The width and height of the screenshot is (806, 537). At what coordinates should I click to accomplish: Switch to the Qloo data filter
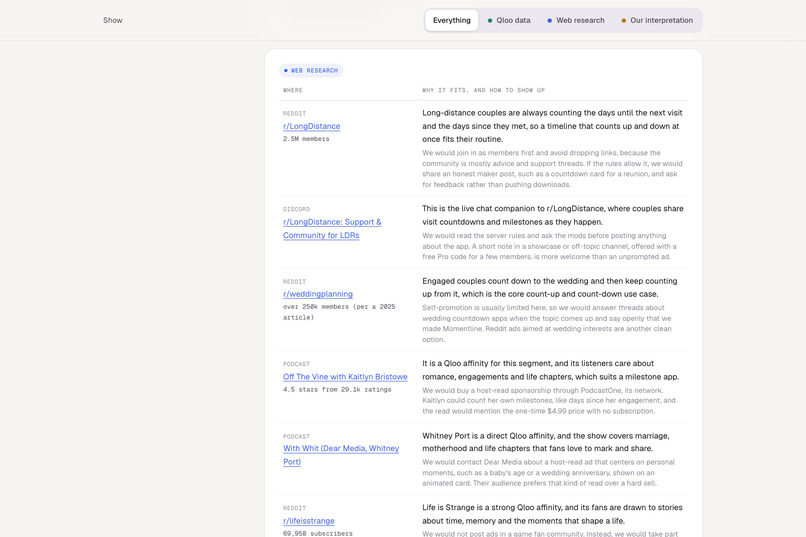pos(509,21)
